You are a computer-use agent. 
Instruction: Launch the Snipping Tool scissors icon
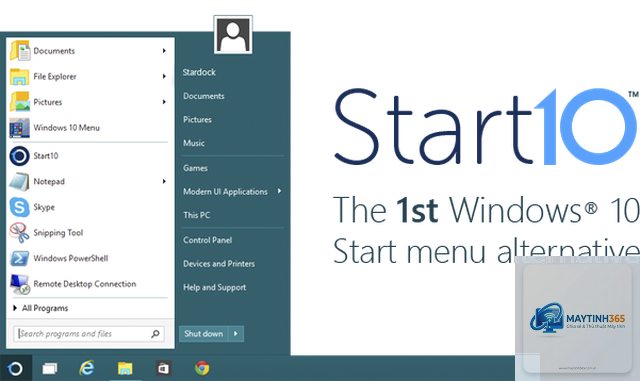pos(20,233)
